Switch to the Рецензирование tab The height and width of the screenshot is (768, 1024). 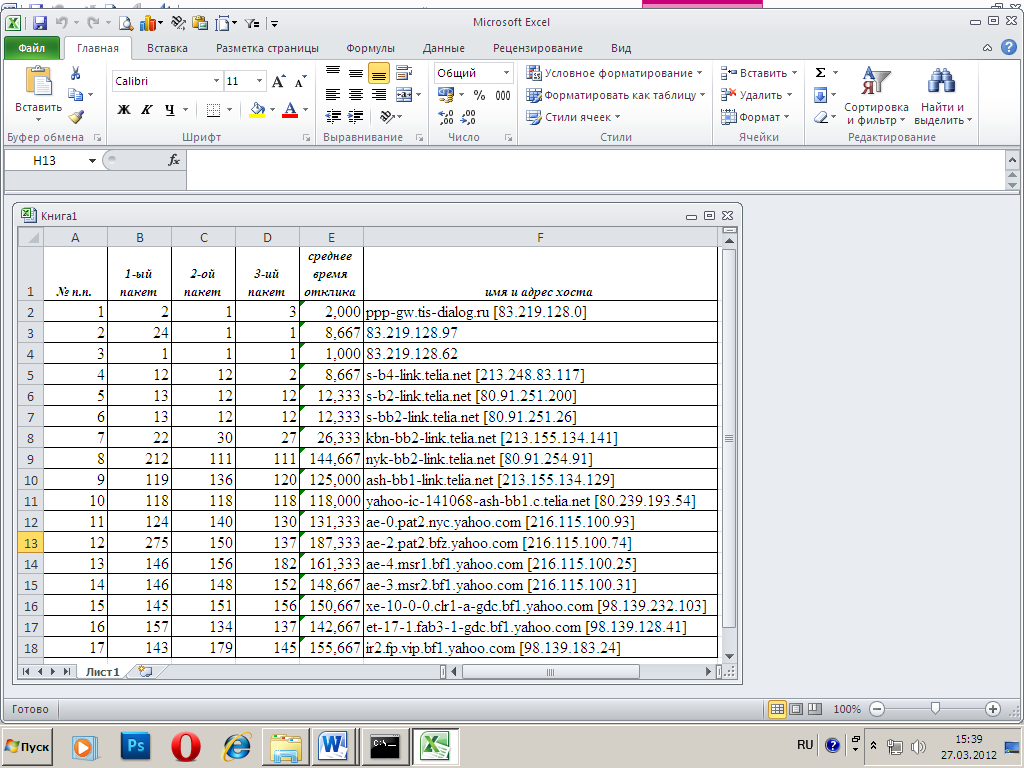point(537,48)
